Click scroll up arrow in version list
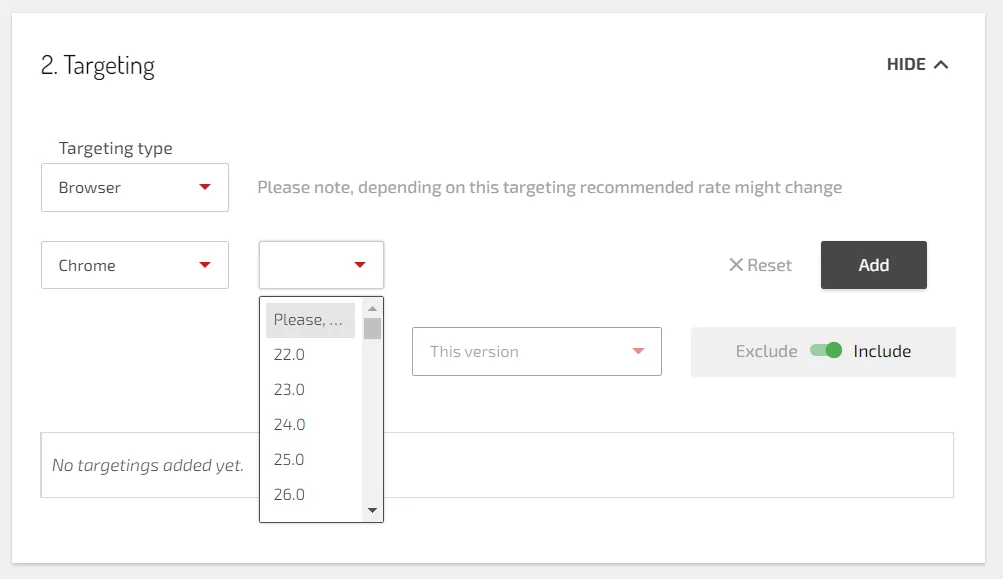This screenshot has width=1003, height=579. point(373,309)
